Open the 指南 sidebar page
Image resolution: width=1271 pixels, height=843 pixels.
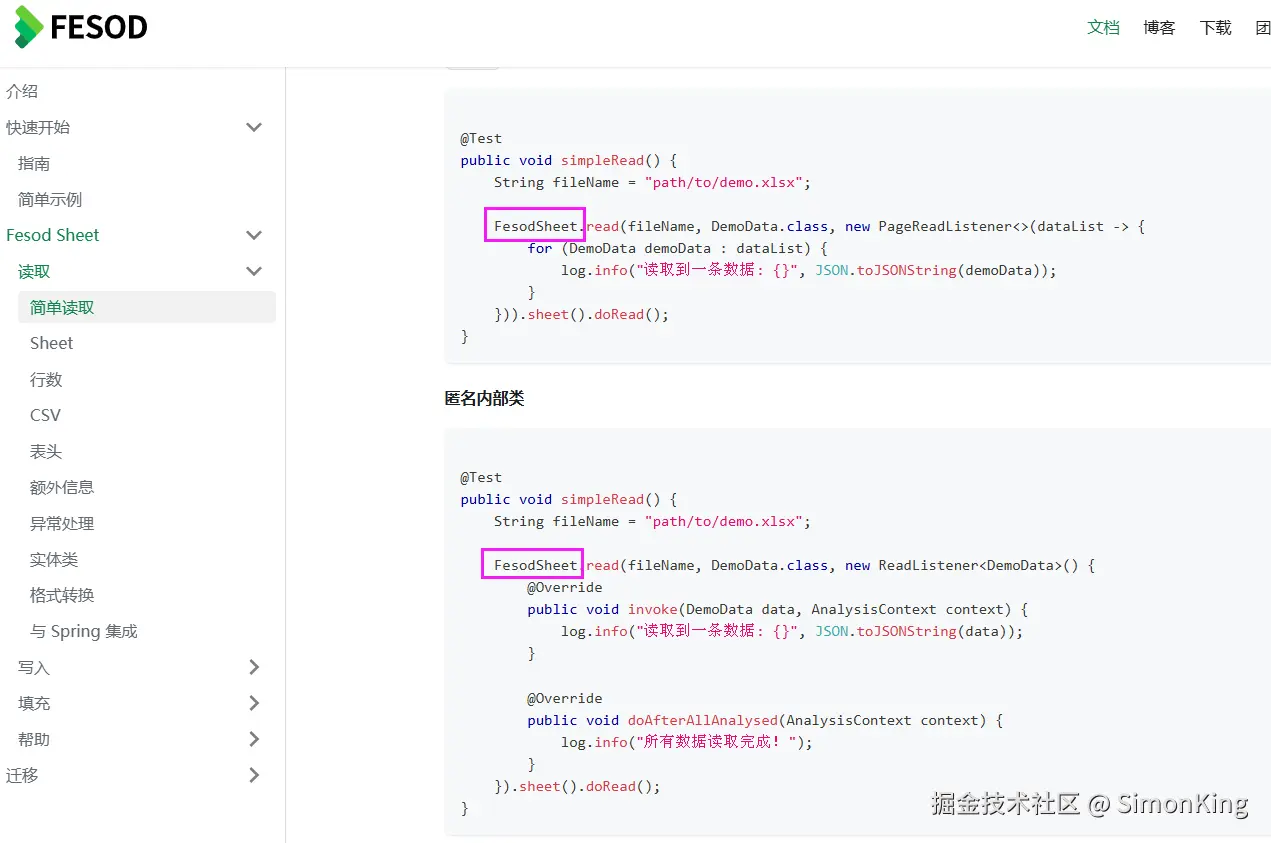(34, 163)
